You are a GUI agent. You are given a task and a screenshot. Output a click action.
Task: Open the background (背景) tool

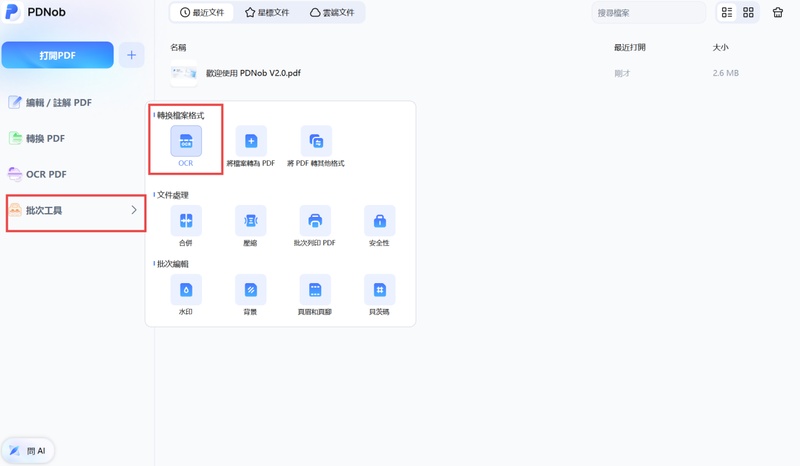tap(251, 289)
